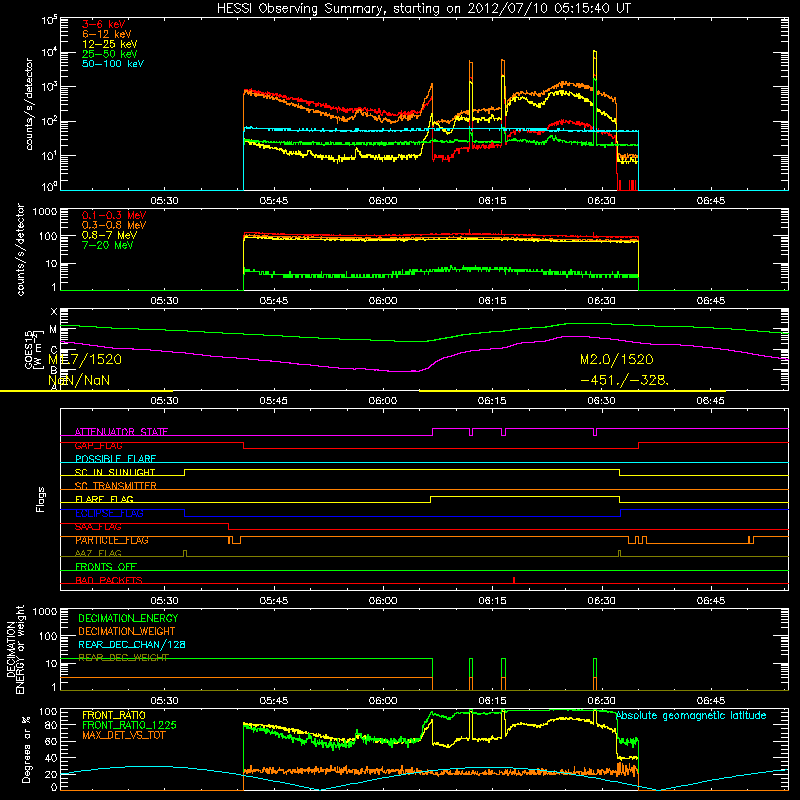800x800 pixels.
Task: Click the GOES15 axis label
Action: [x=29, y=349]
